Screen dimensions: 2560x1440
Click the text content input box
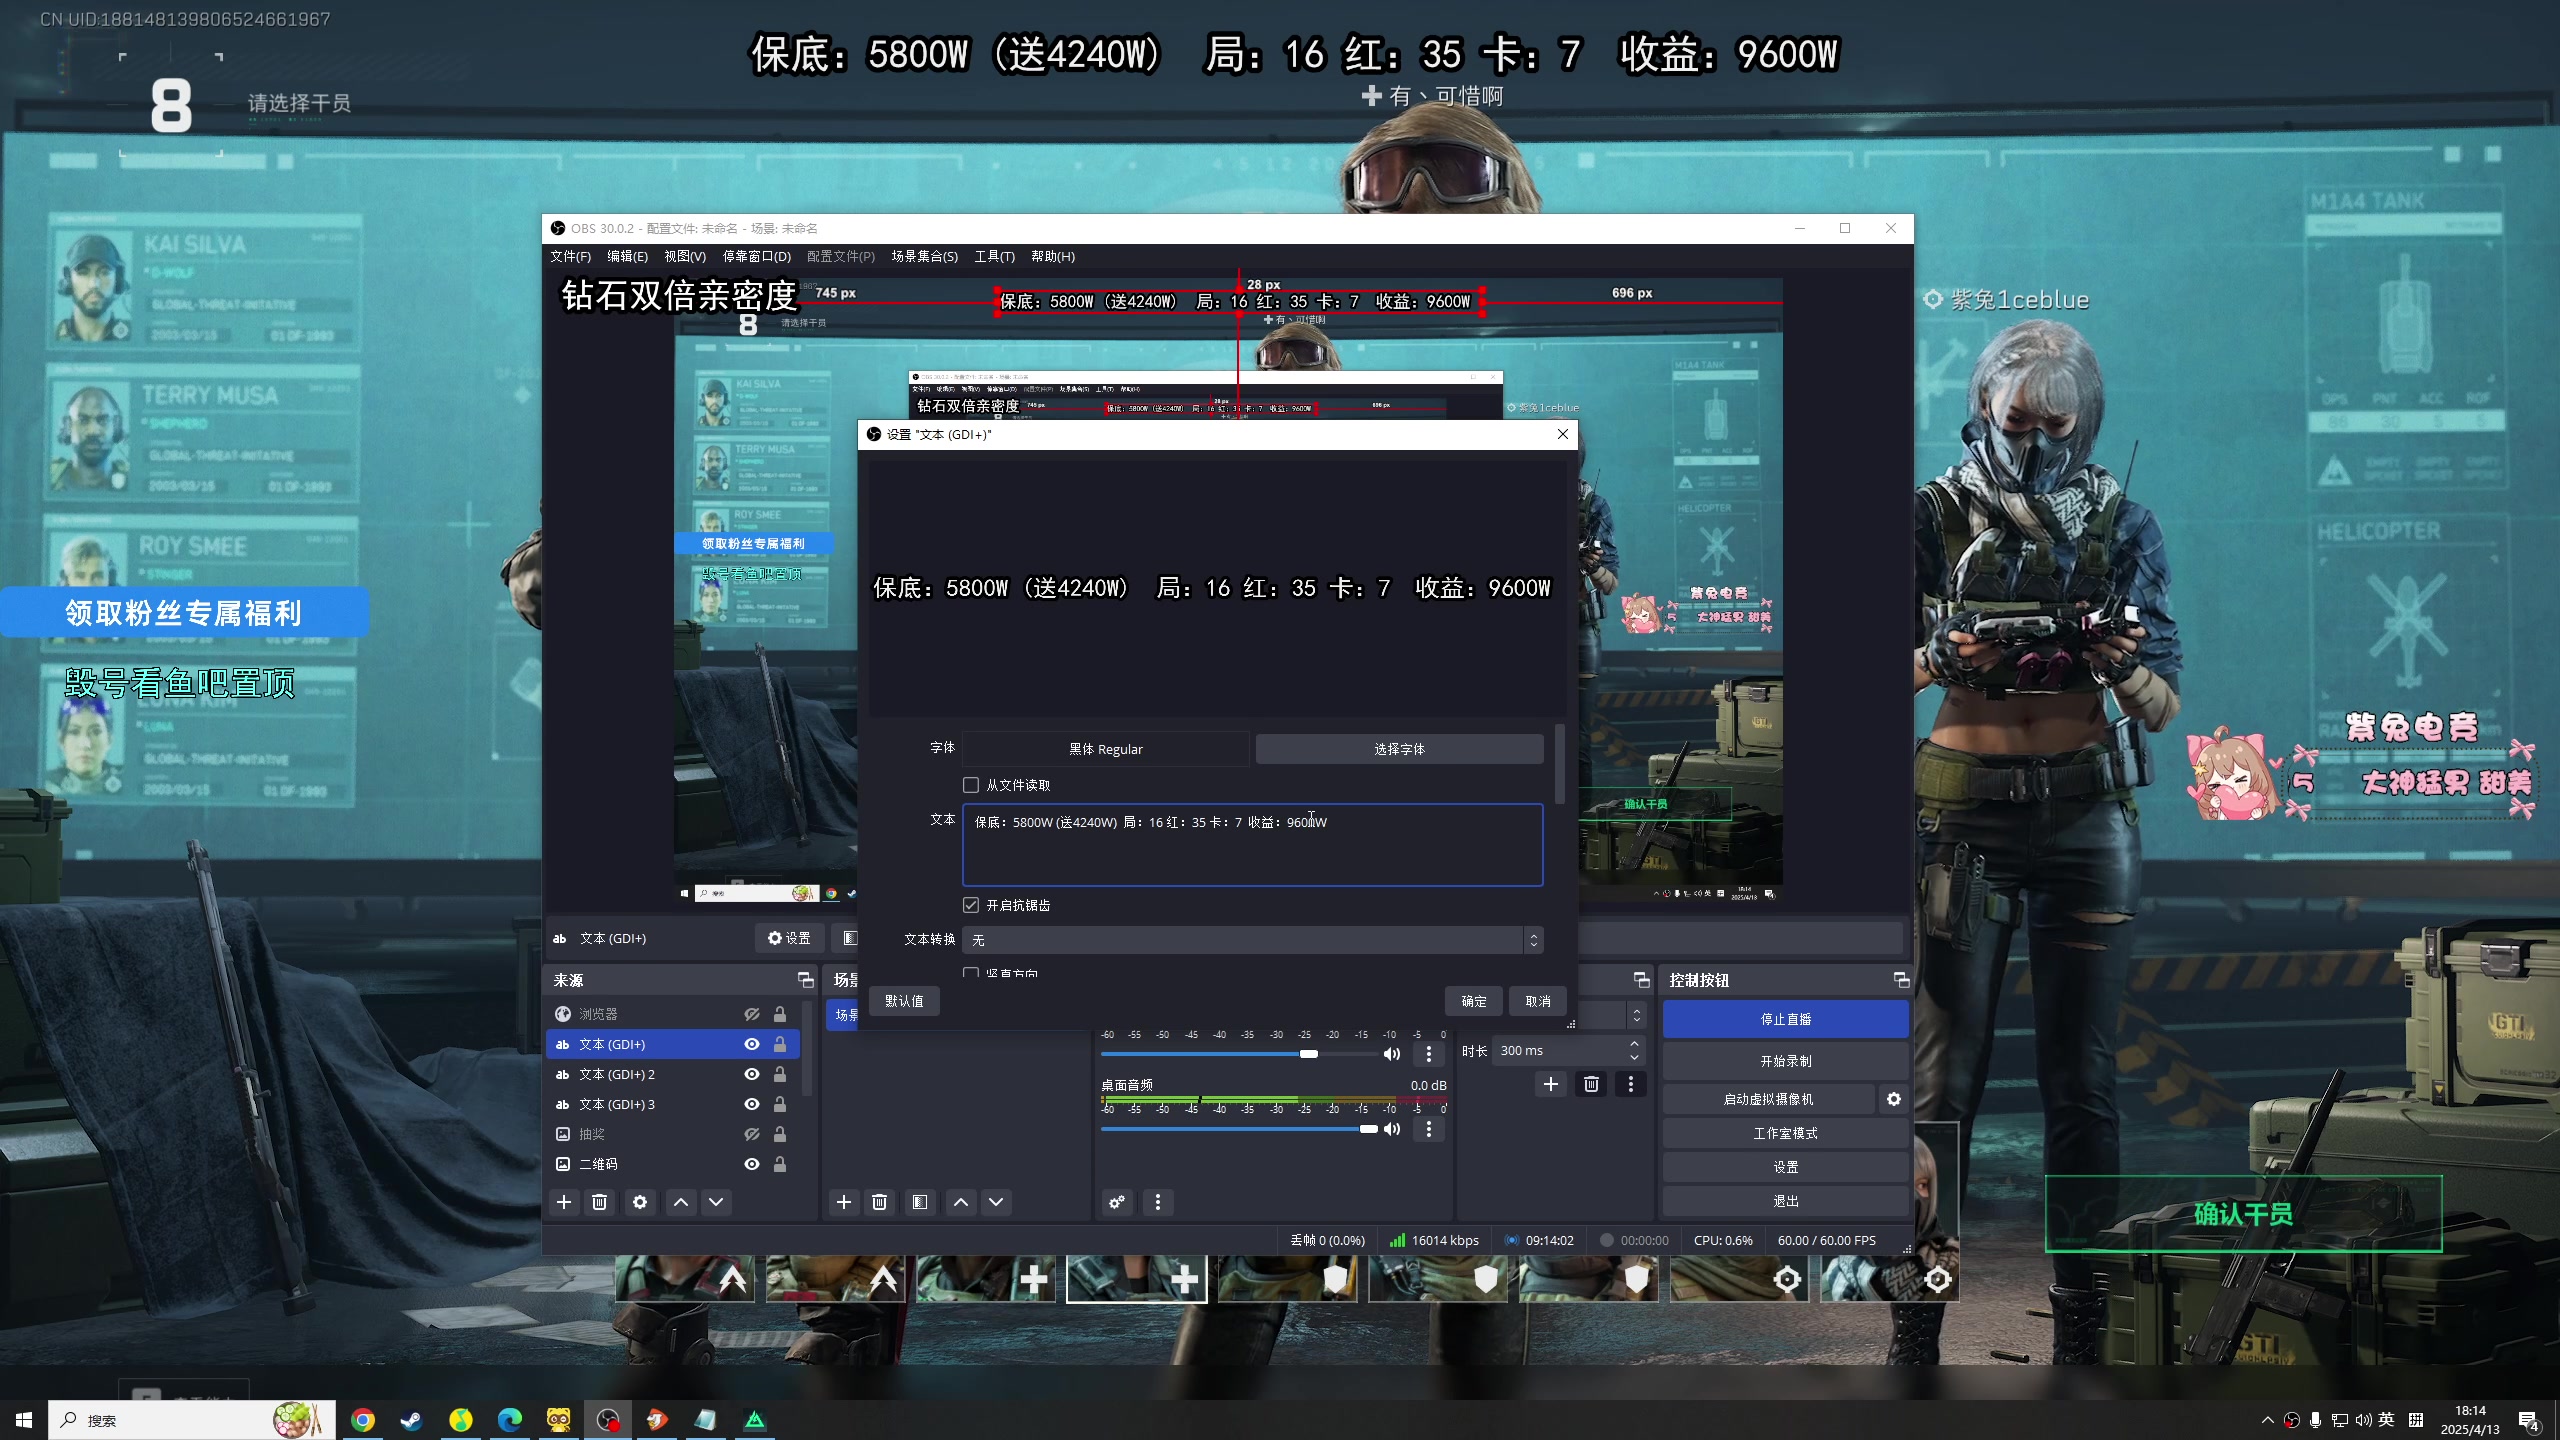[x=1253, y=845]
